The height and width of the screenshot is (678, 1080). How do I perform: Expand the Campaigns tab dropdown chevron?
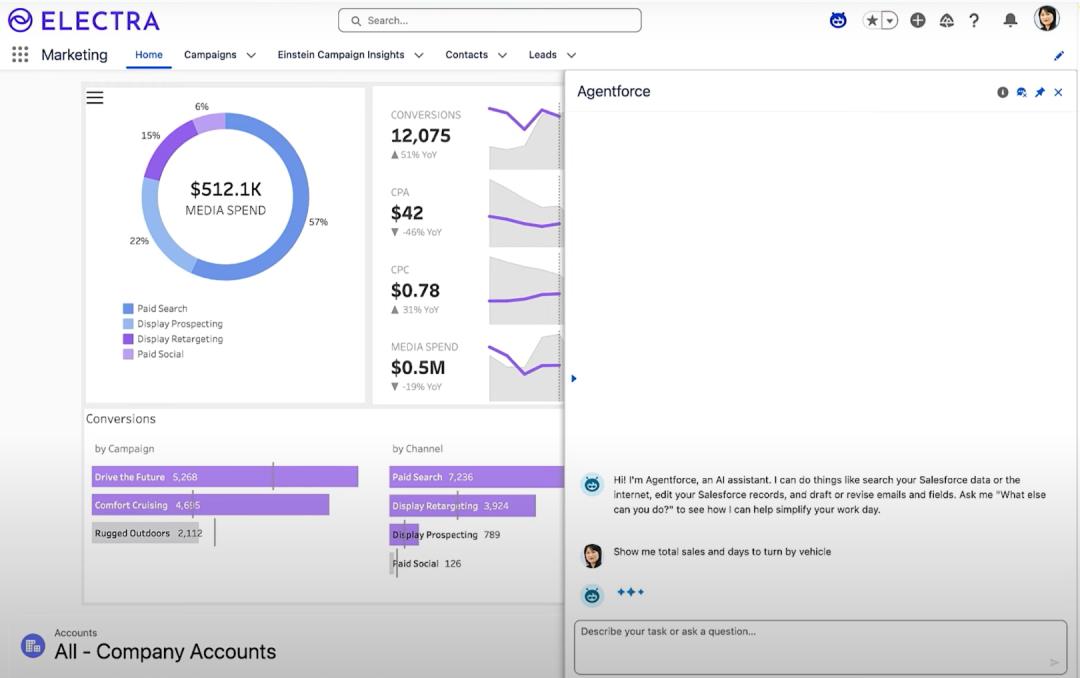point(251,55)
